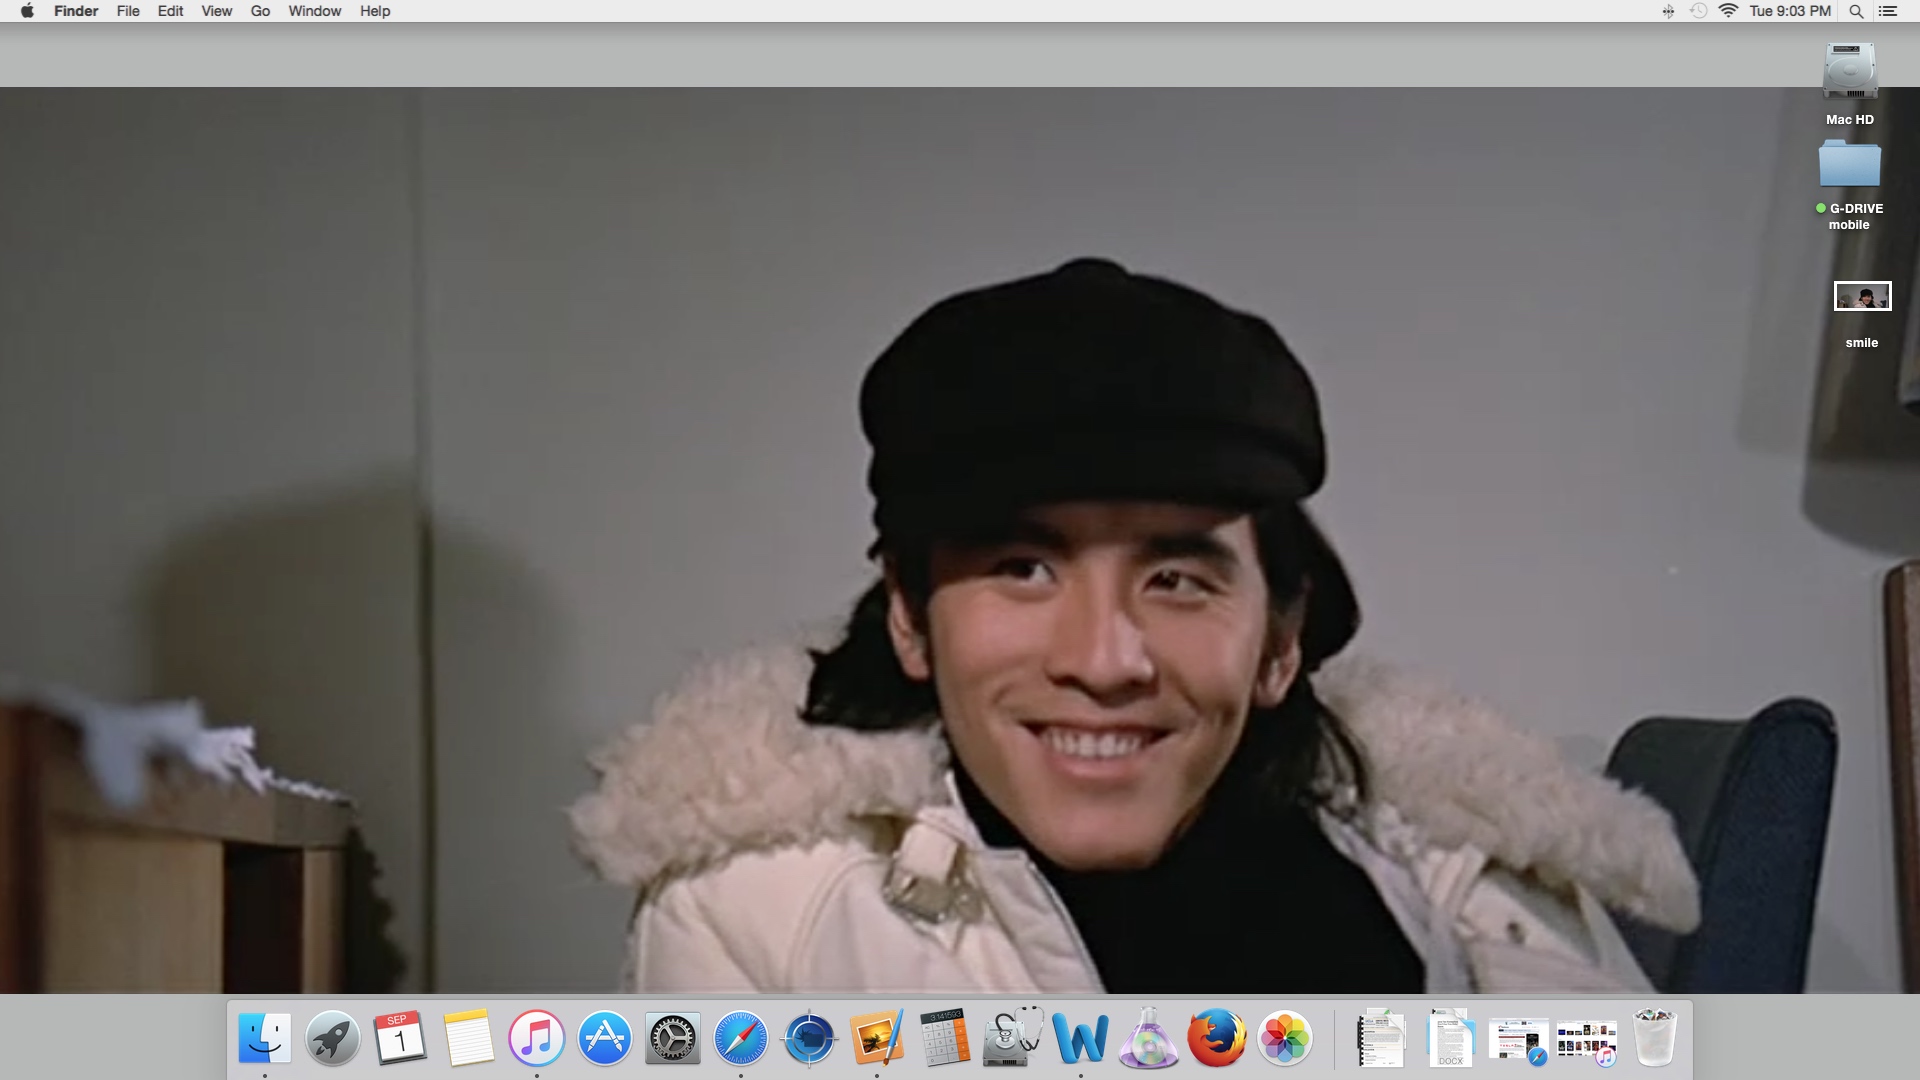Screen dimensions: 1920x1080
Task: Select the G-DRIVE mobile folder on desktop
Action: [x=1850, y=164]
